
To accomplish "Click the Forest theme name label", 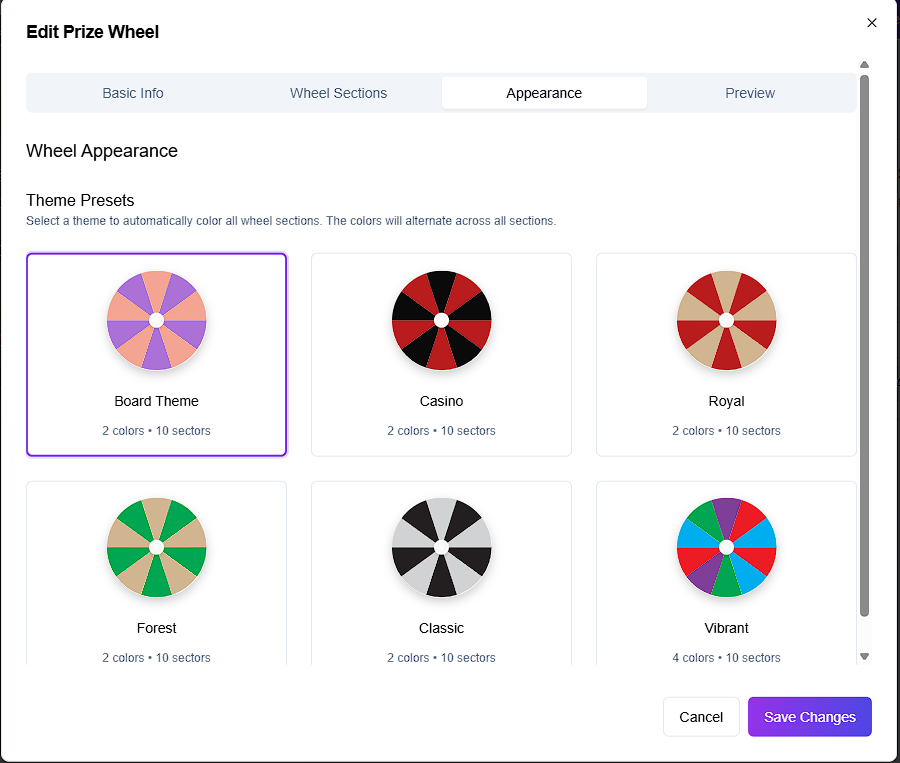I will [156, 628].
